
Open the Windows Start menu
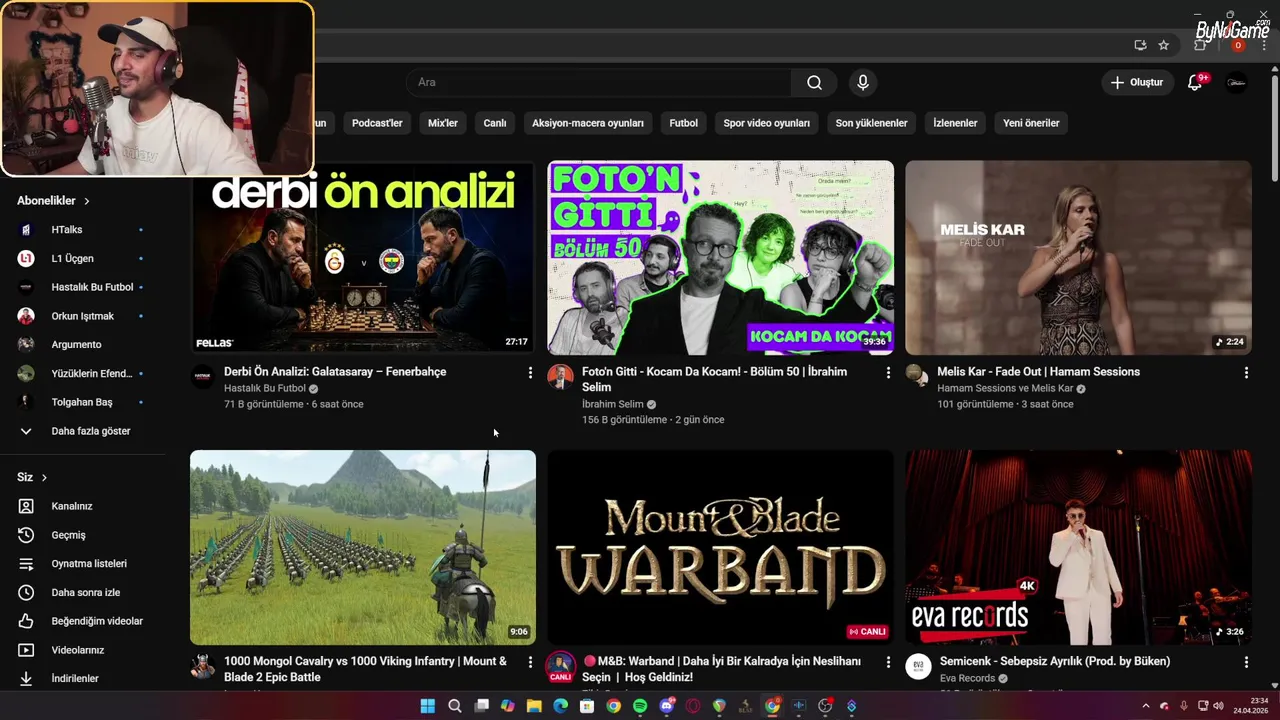click(428, 706)
